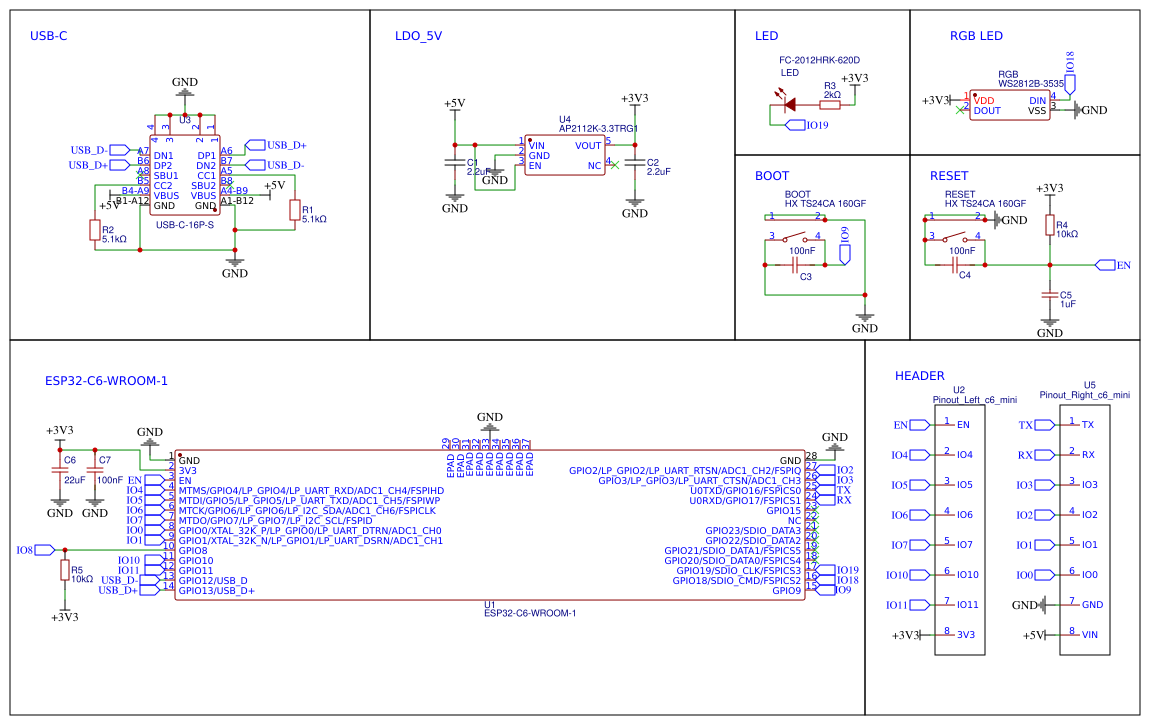The image size is (1150, 725).
Task: Click the USB-C section title text
Action: pyautogui.click(x=47, y=35)
